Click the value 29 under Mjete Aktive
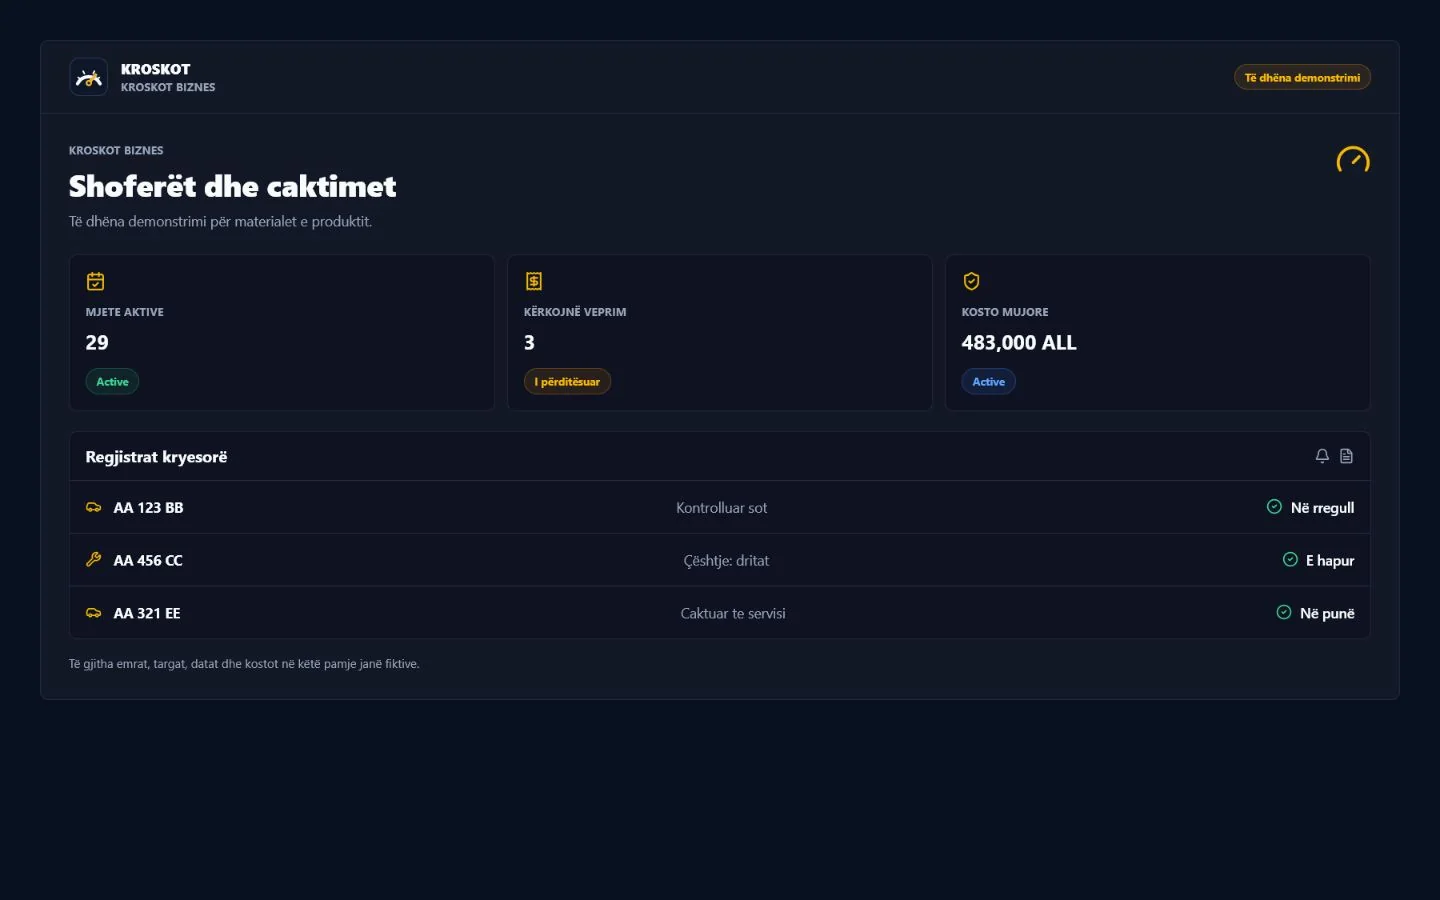This screenshot has width=1440, height=900. [x=97, y=343]
